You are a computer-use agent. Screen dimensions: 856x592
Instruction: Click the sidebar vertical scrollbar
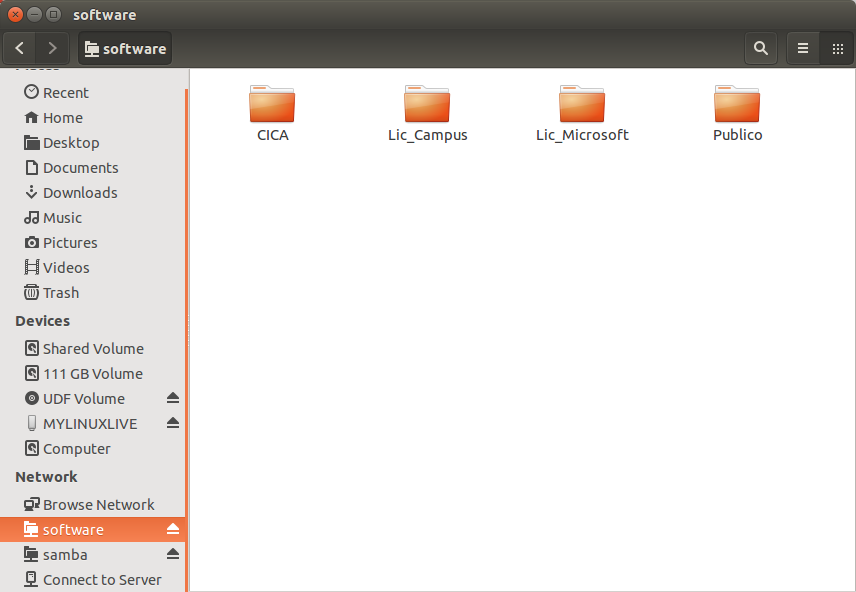[187, 339]
